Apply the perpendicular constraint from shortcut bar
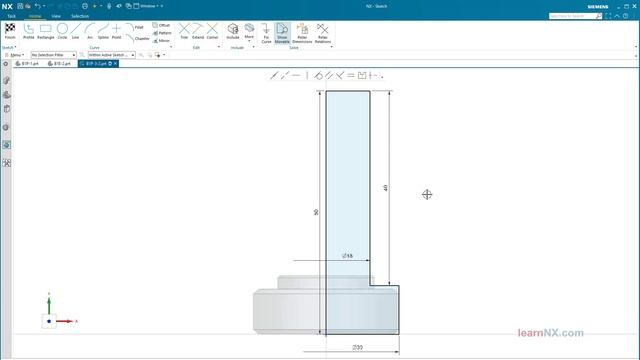 coord(340,76)
